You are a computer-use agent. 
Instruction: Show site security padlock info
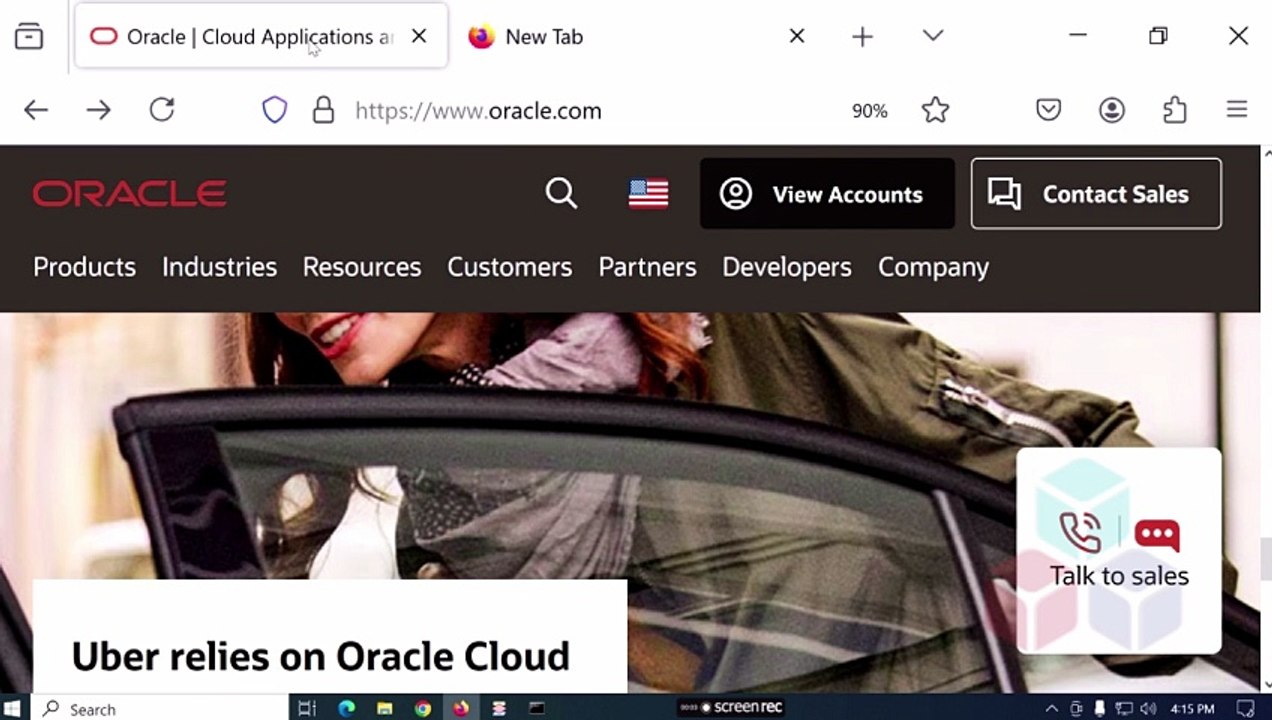323,110
